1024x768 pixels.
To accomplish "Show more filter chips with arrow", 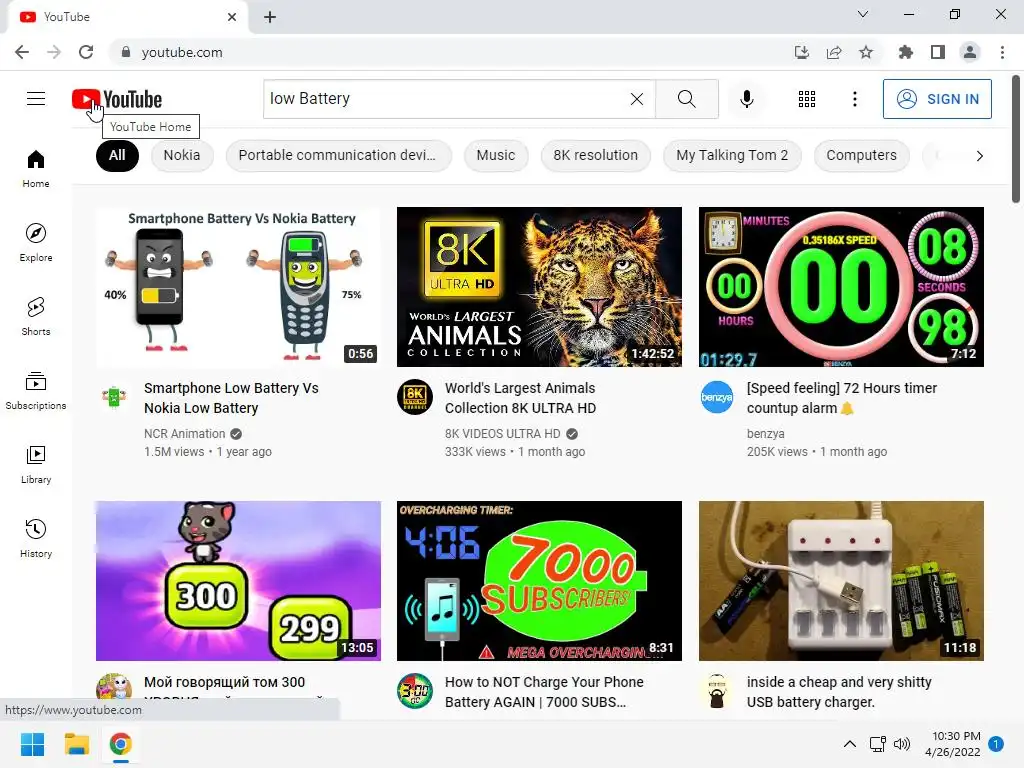I will pos(979,155).
